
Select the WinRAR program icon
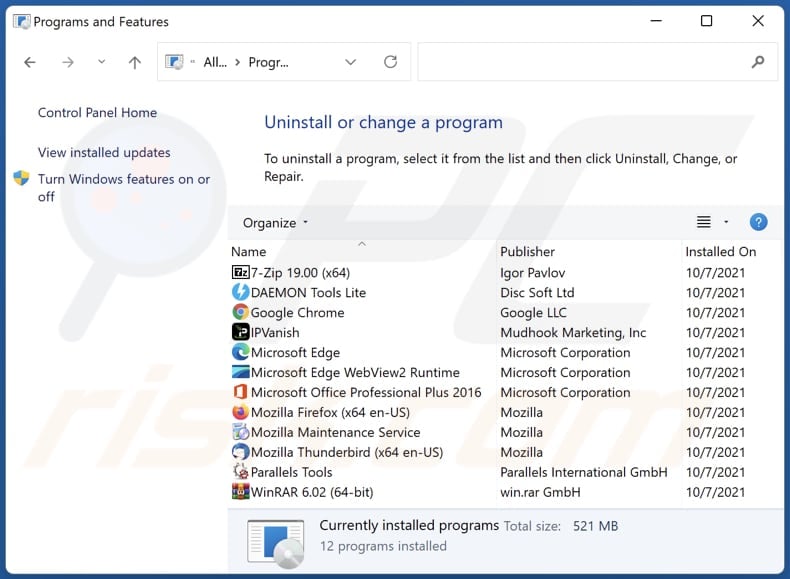tap(240, 492)
